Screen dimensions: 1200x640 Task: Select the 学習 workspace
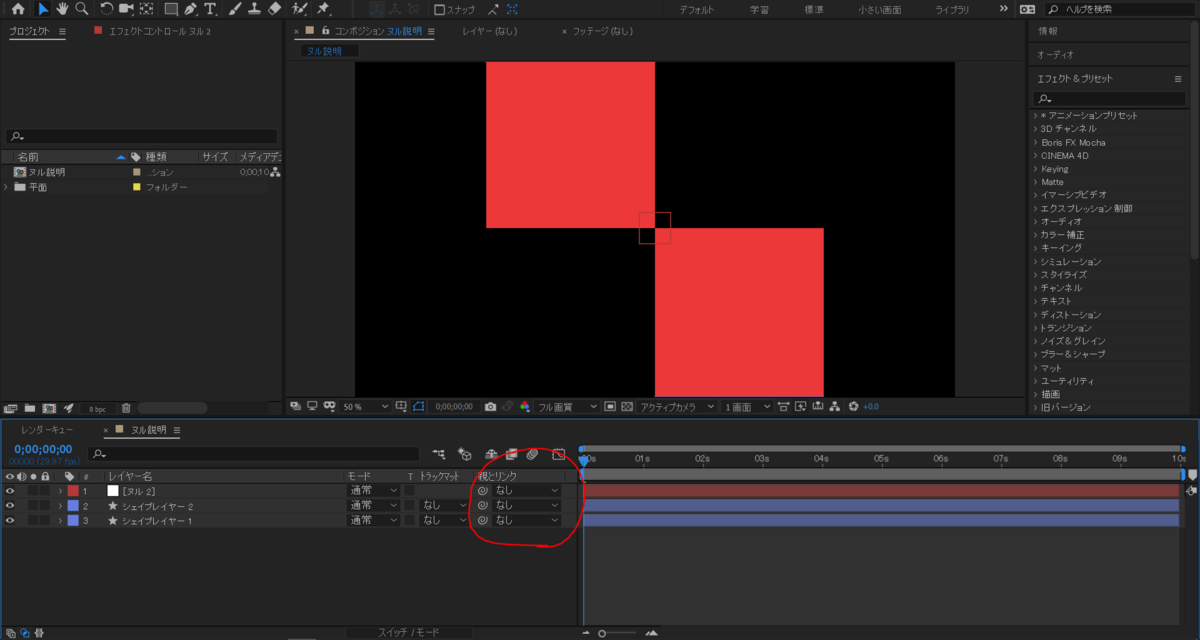click(760, 9)
